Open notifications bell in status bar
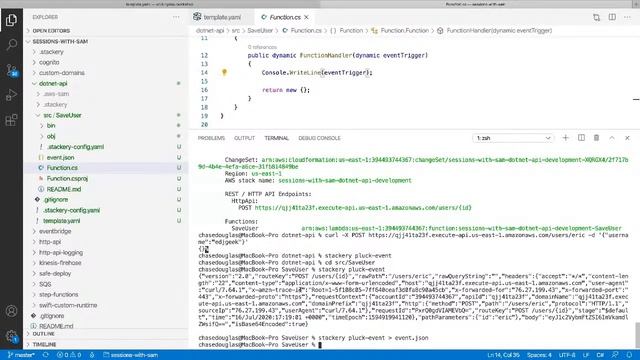Viewport: 640px width, 360px height. tap(629, 355)
